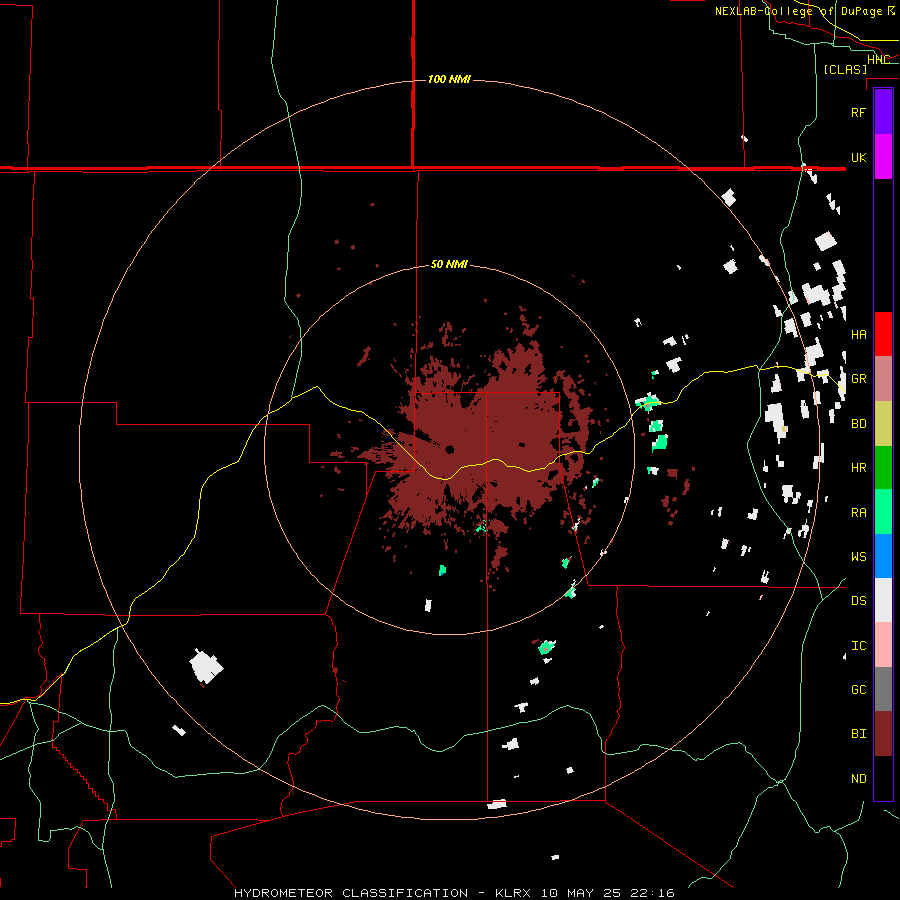This screenshot has height=900, width=900.
Task: Click the ND black legend swatch
Action: [883, 778]
